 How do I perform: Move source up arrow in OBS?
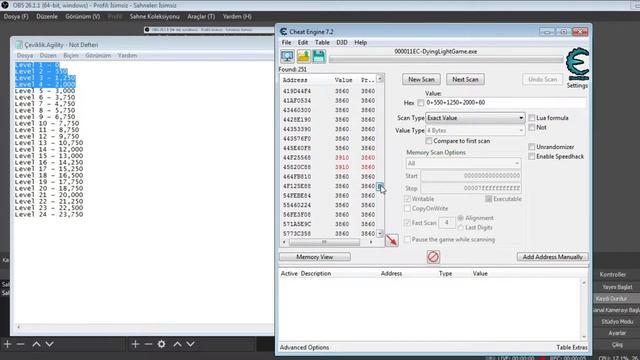[x=177, y=344]
